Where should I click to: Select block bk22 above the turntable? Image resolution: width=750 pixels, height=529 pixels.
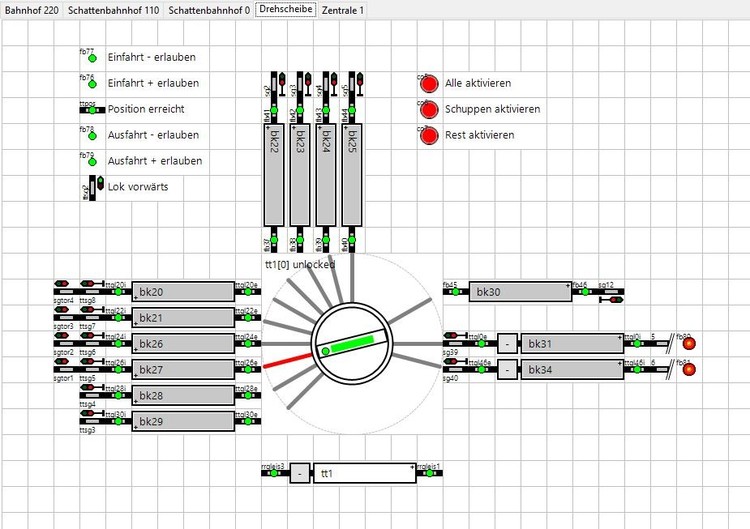[x=274, y=175]
